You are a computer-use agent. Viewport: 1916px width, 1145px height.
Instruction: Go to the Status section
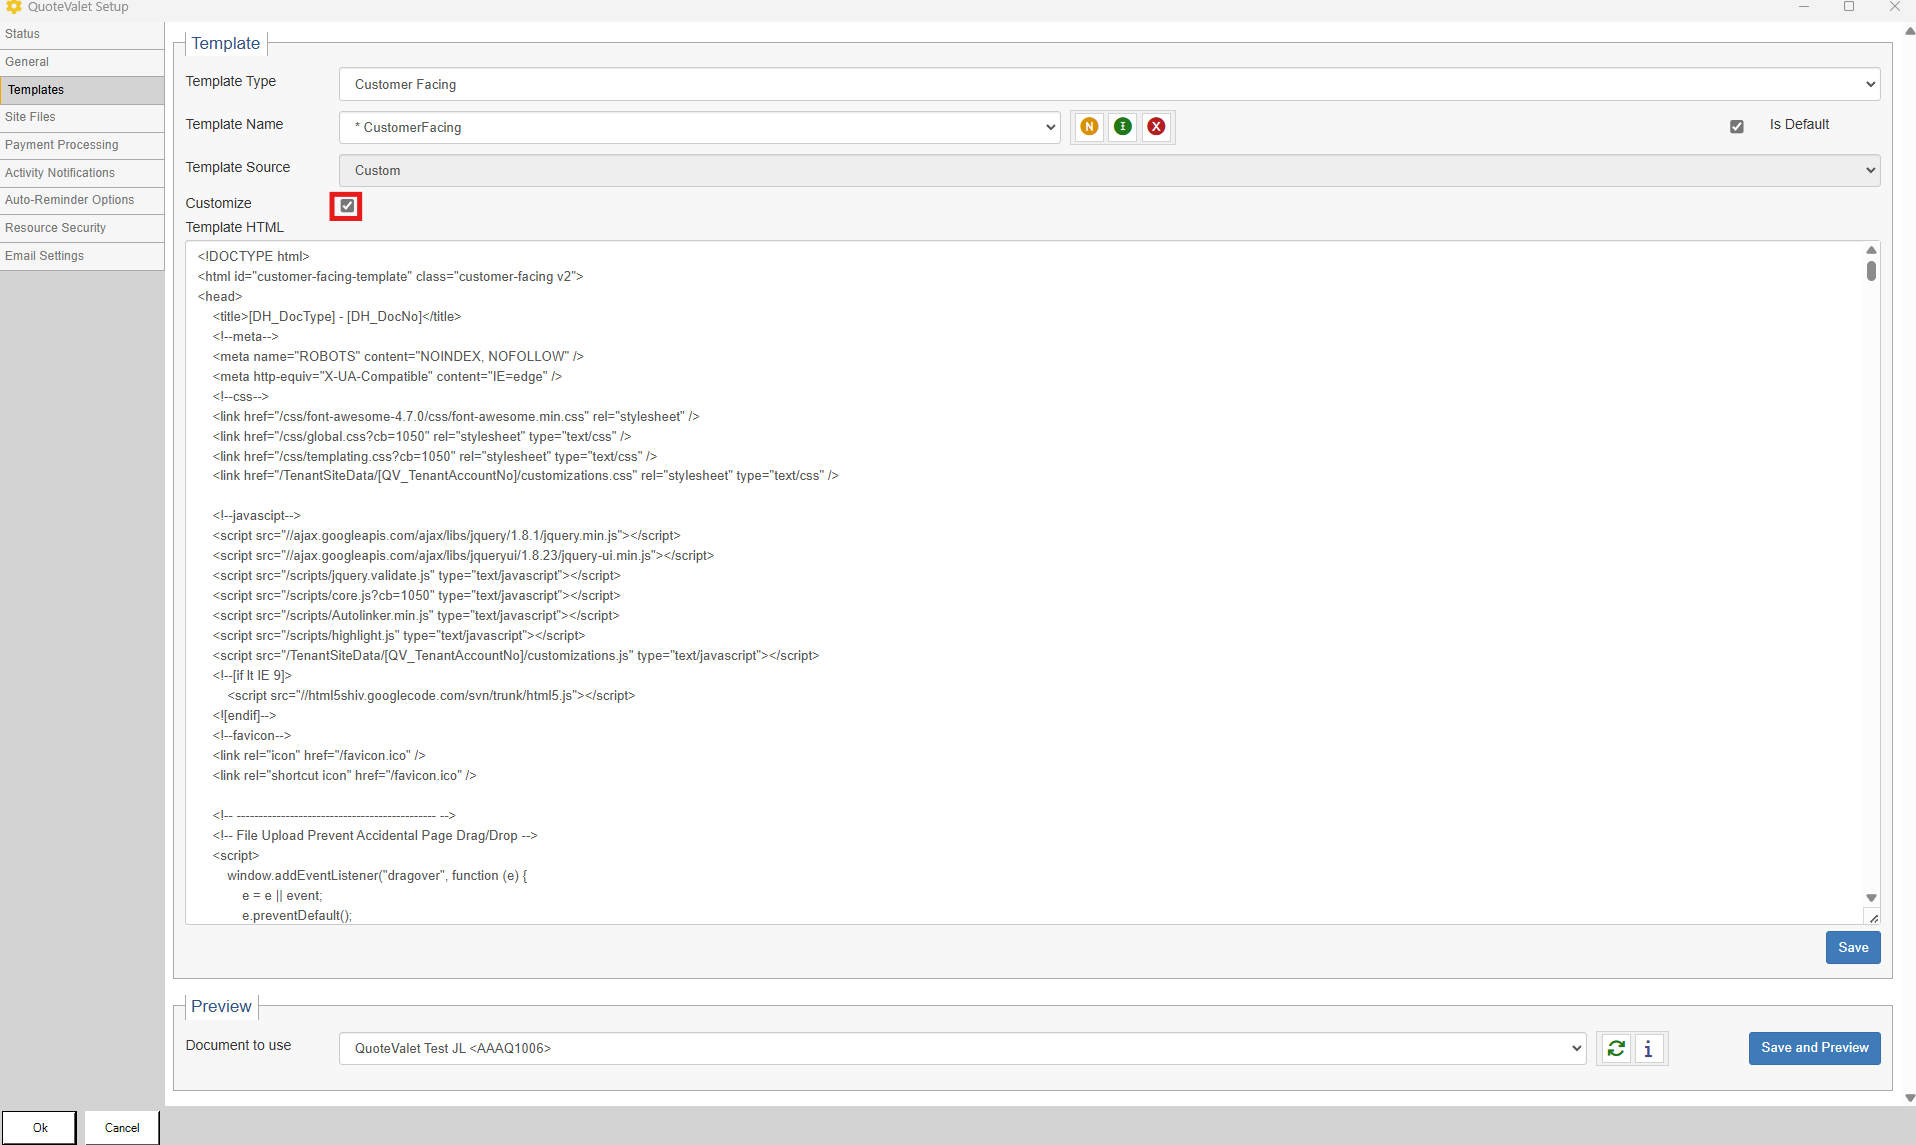(82, 34)
